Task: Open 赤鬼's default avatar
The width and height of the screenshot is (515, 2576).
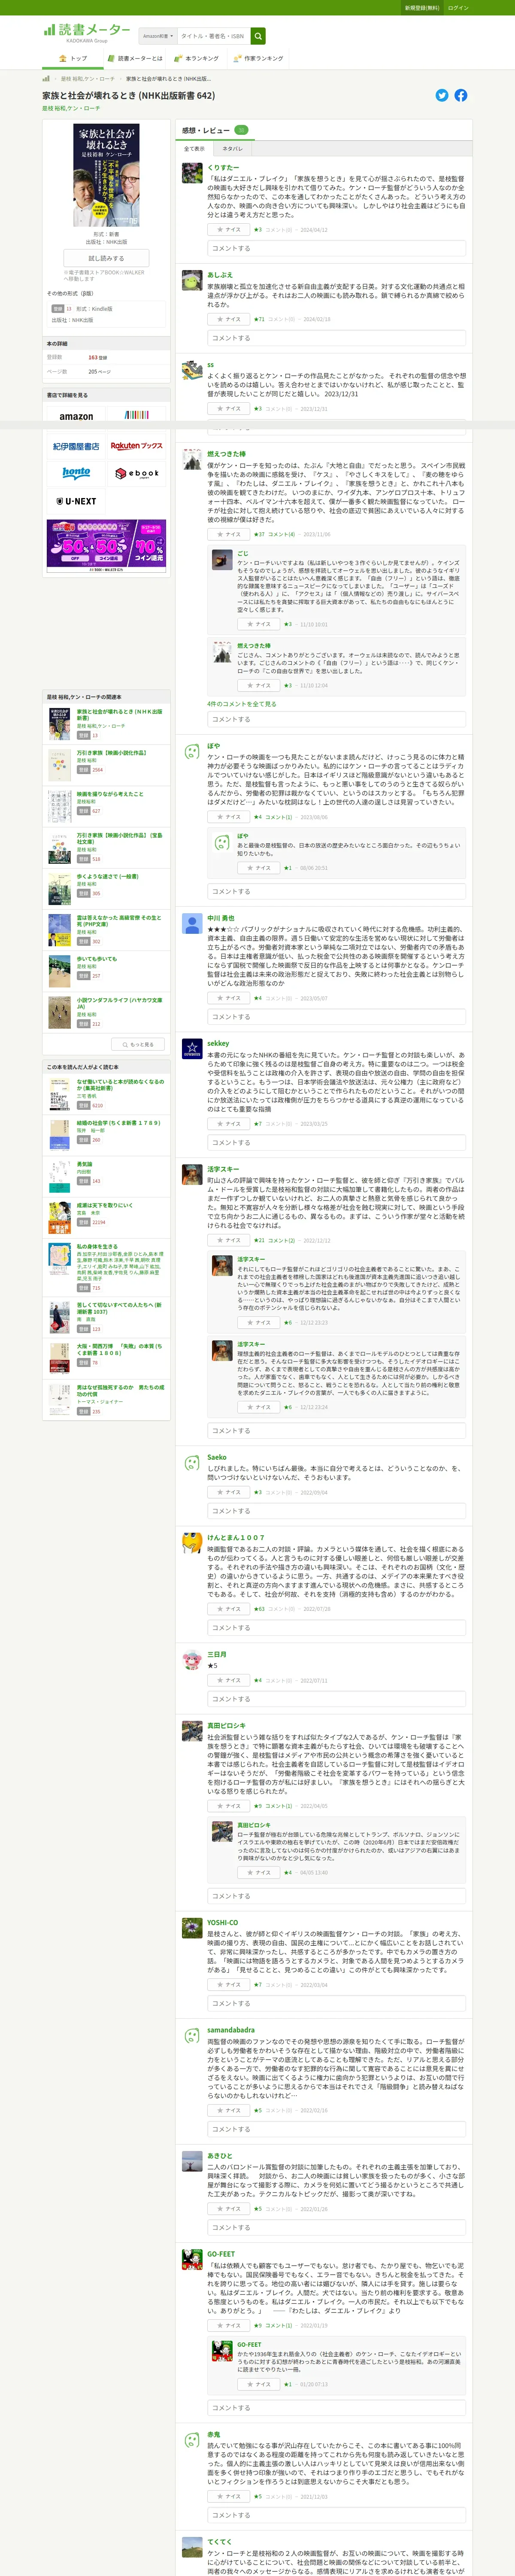Action: 192,2440
